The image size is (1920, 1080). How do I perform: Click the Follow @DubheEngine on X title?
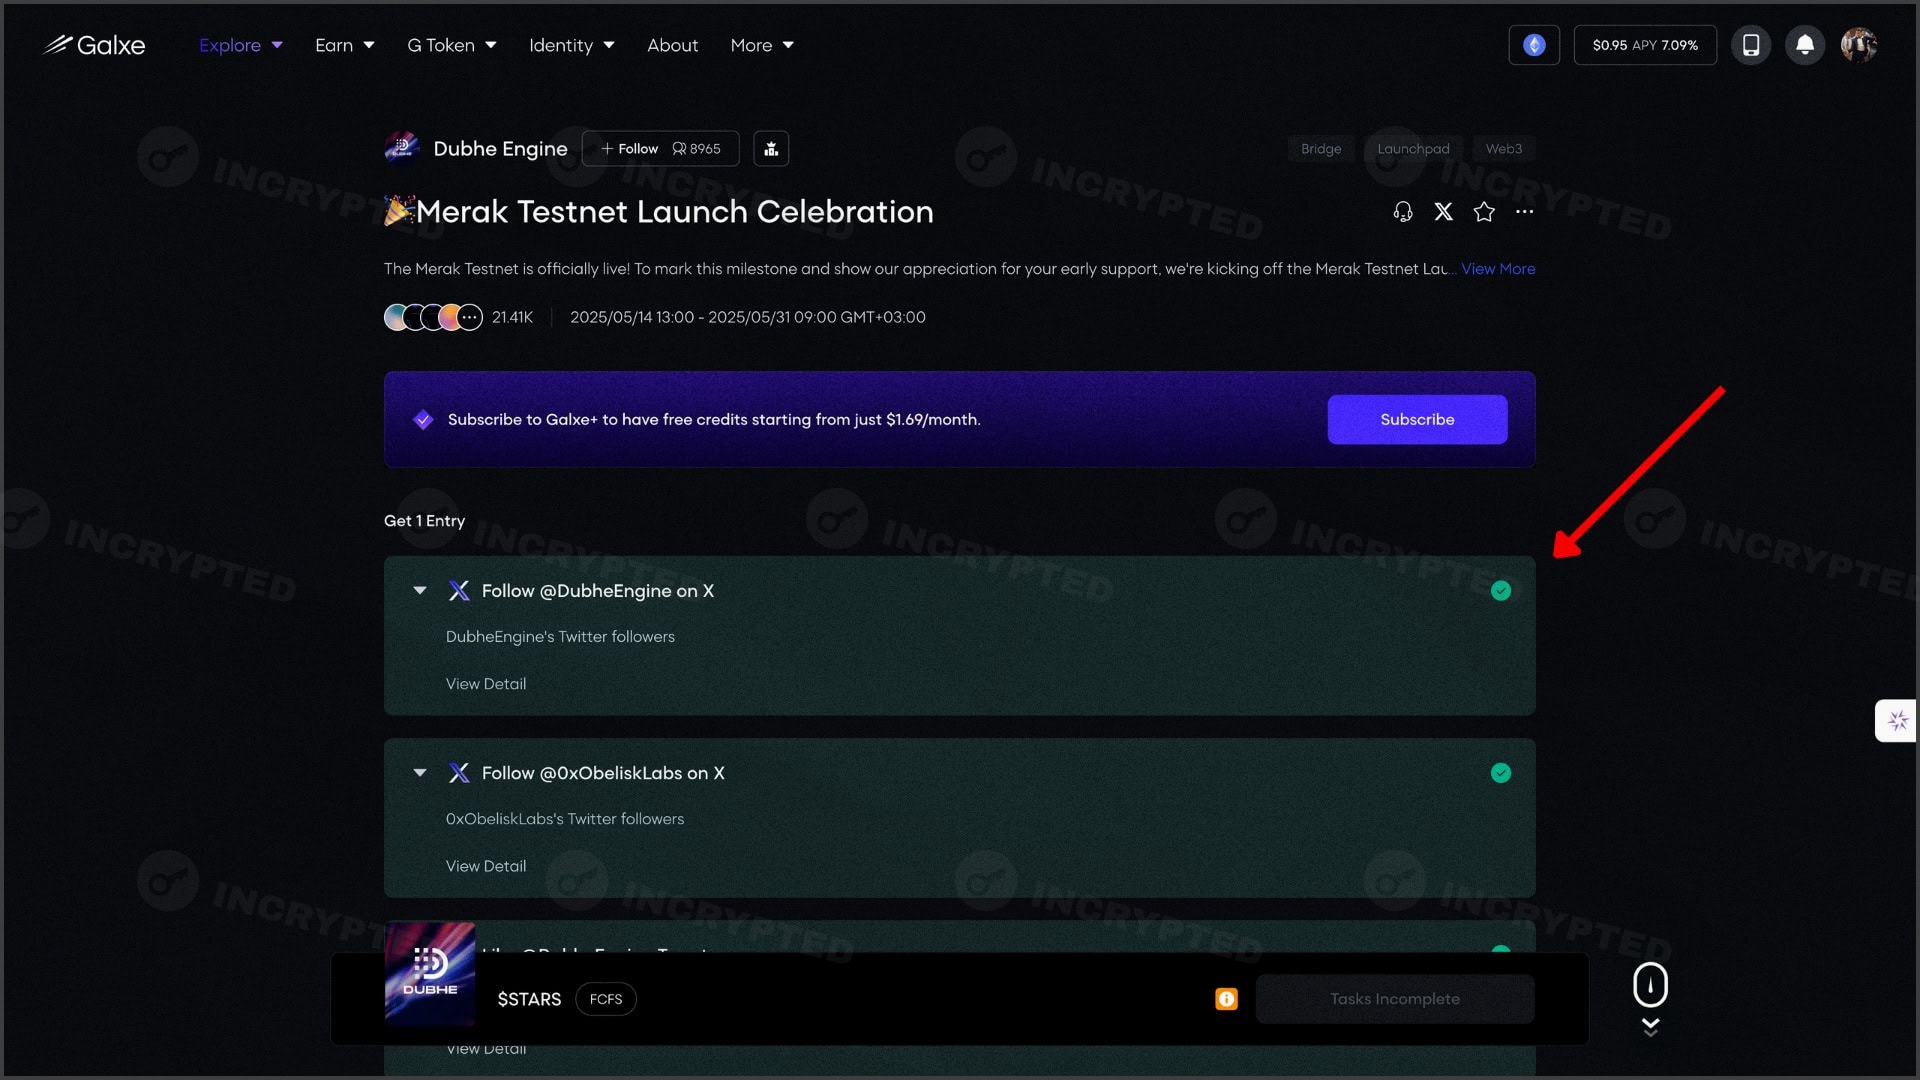pyautogui.click(x=598, y=591)
